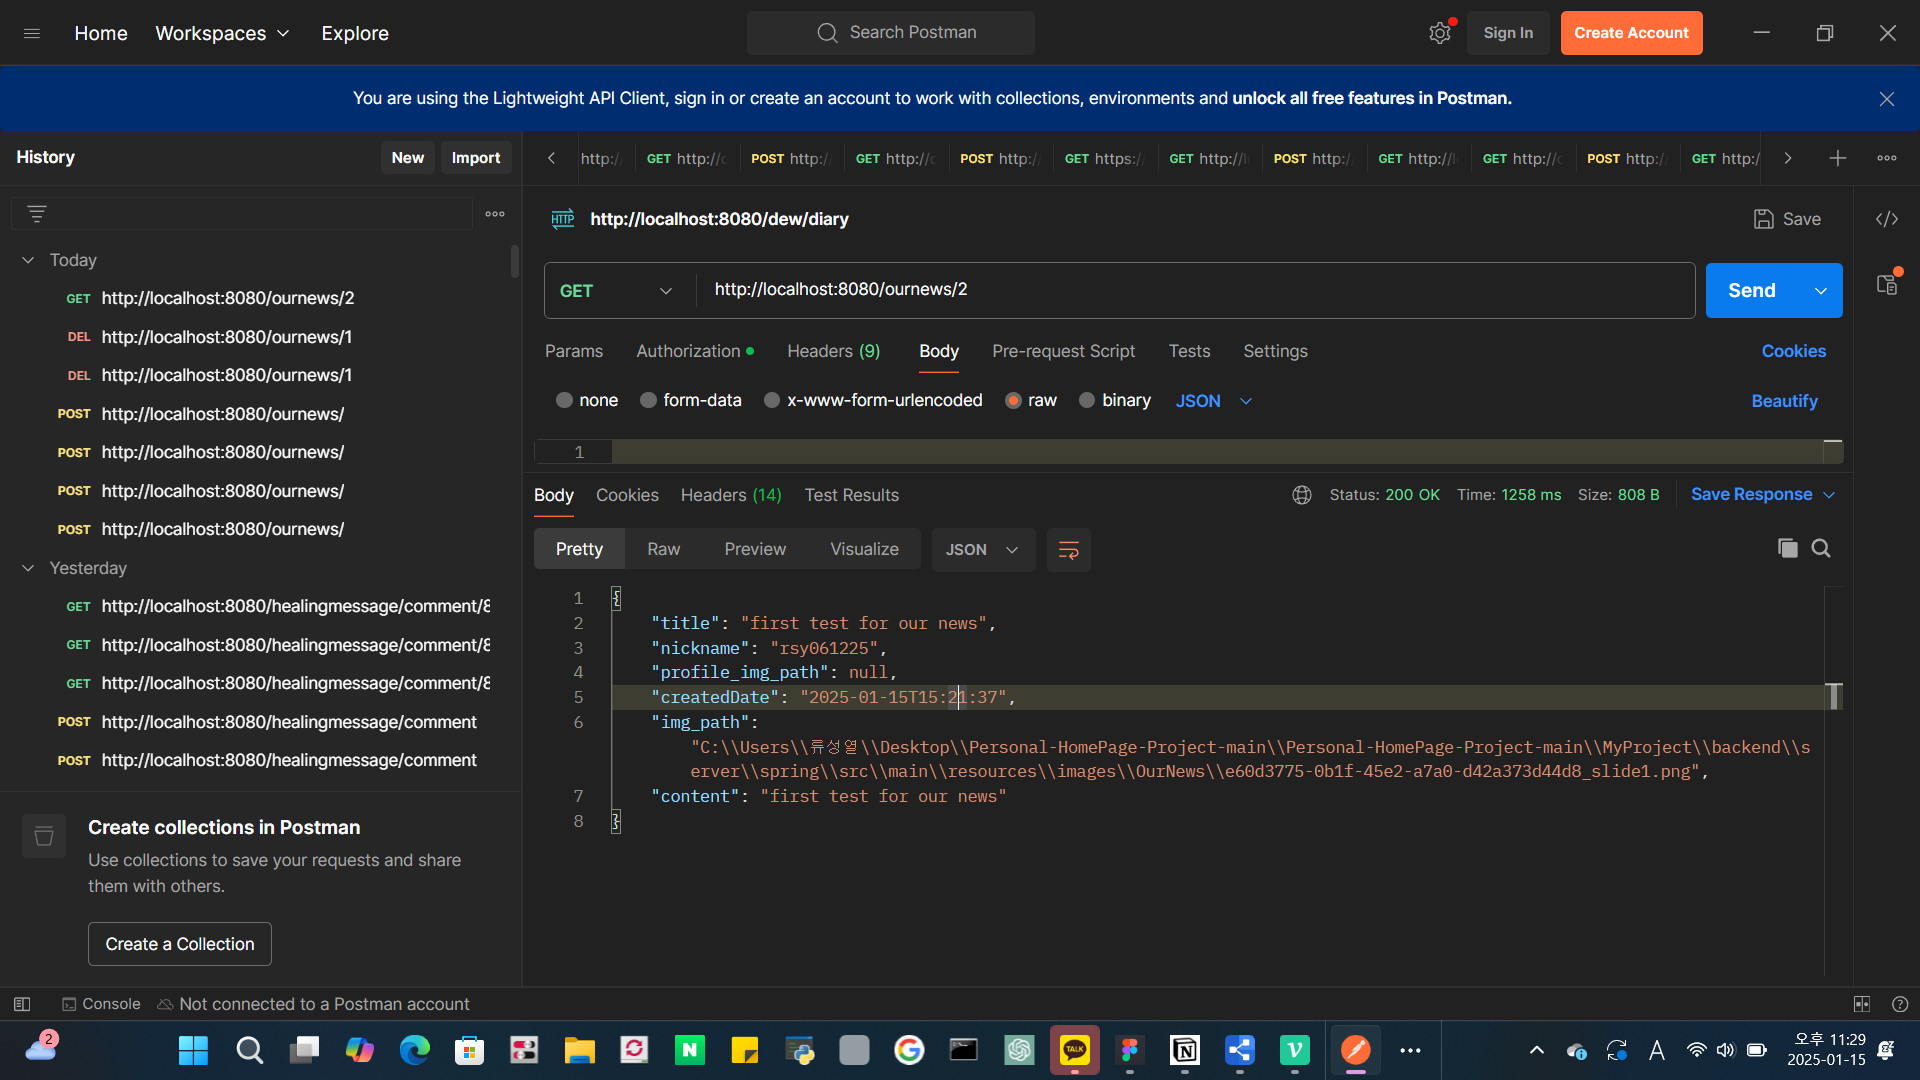Click Create a Collection button
Image resolution: width=1920 pixels, height=1080 pixels.
[x=180, y=944]
